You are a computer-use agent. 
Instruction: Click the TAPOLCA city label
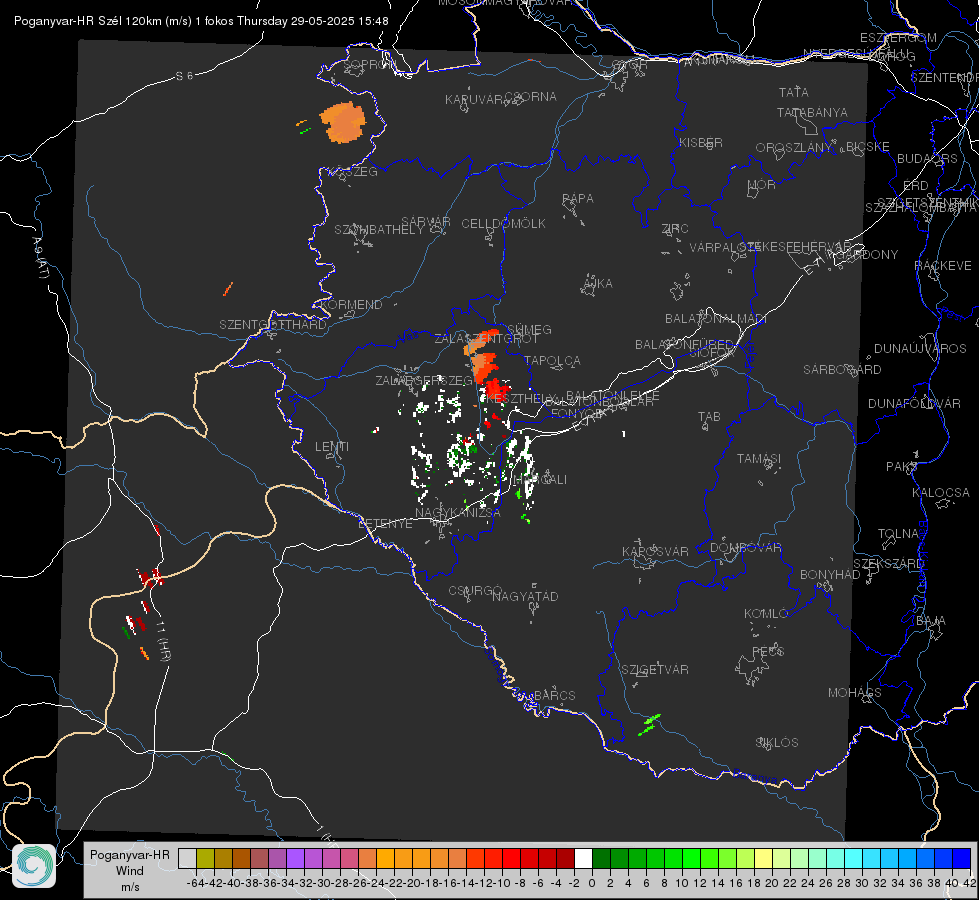553,361
